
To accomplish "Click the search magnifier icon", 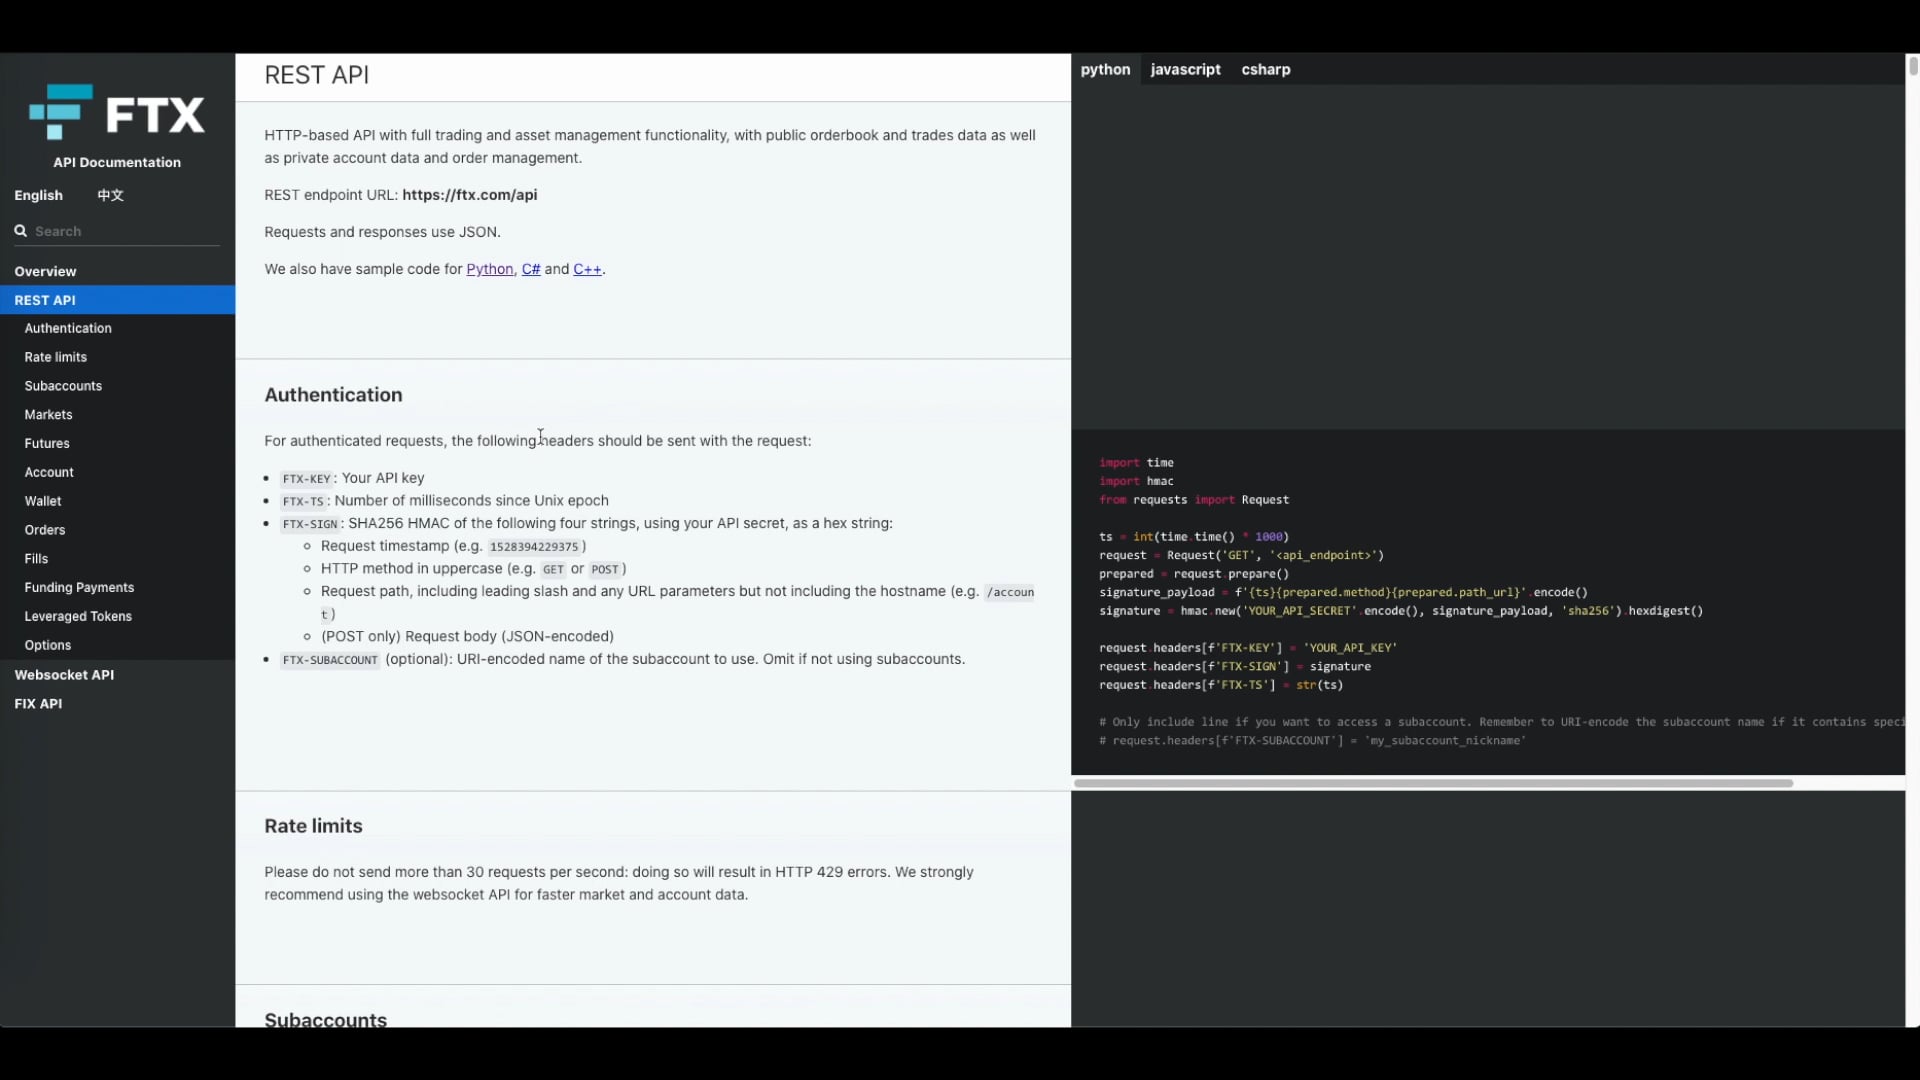I will tap(20, 231).
